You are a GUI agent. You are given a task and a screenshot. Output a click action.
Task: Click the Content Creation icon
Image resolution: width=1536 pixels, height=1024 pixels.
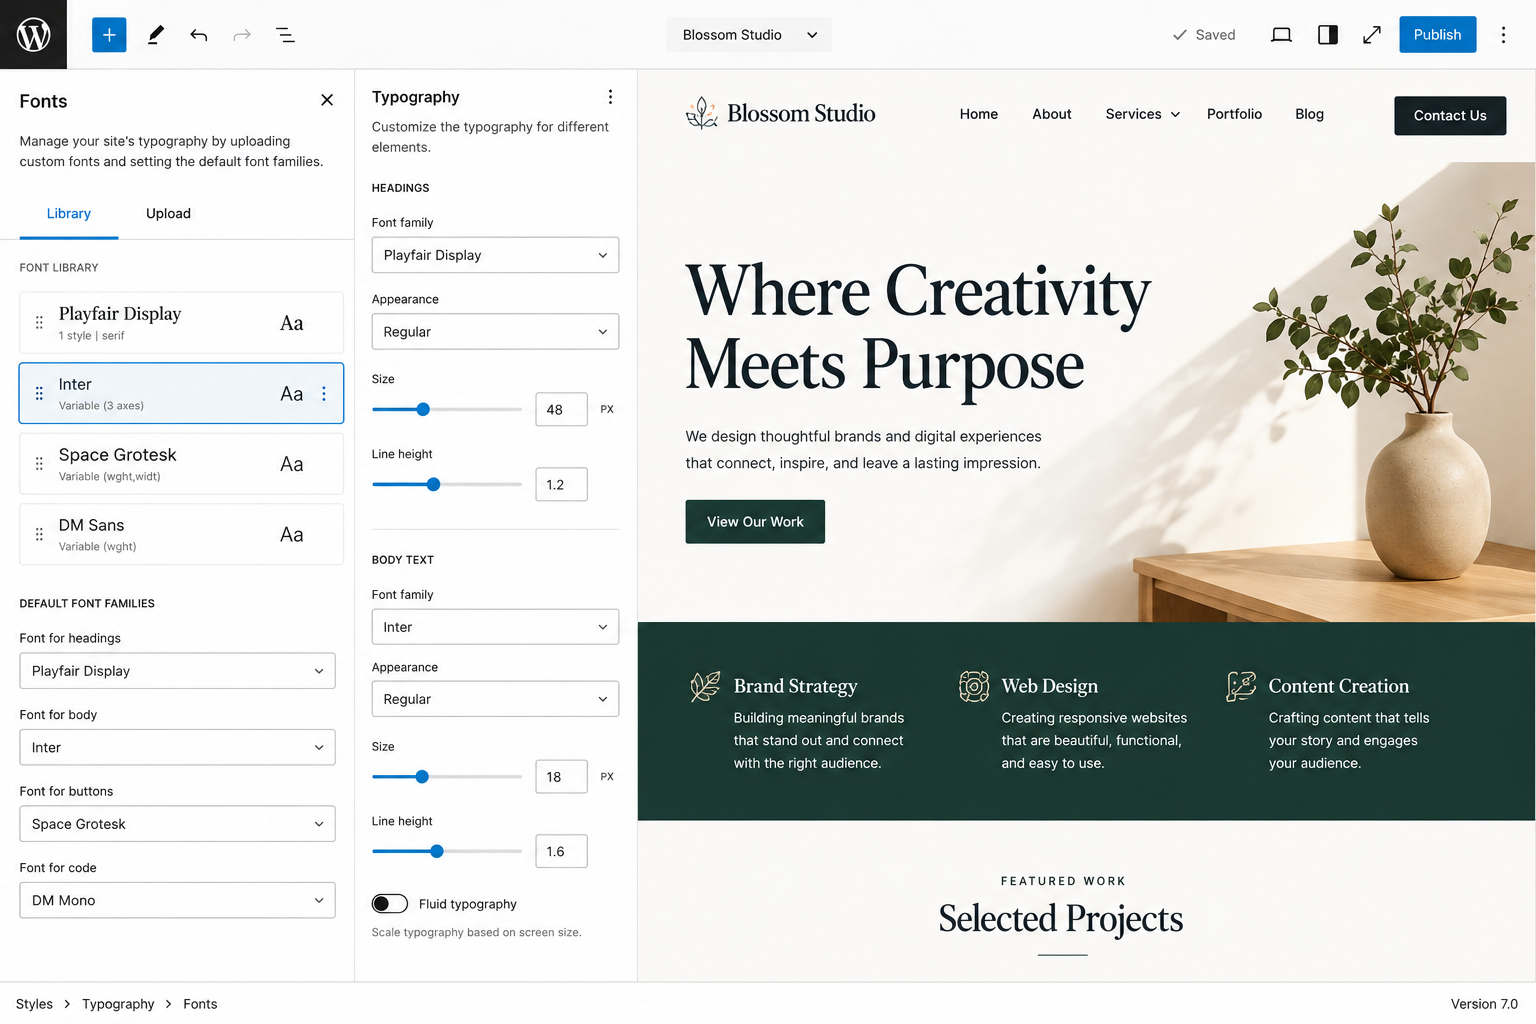click(x=1241, y=686)
